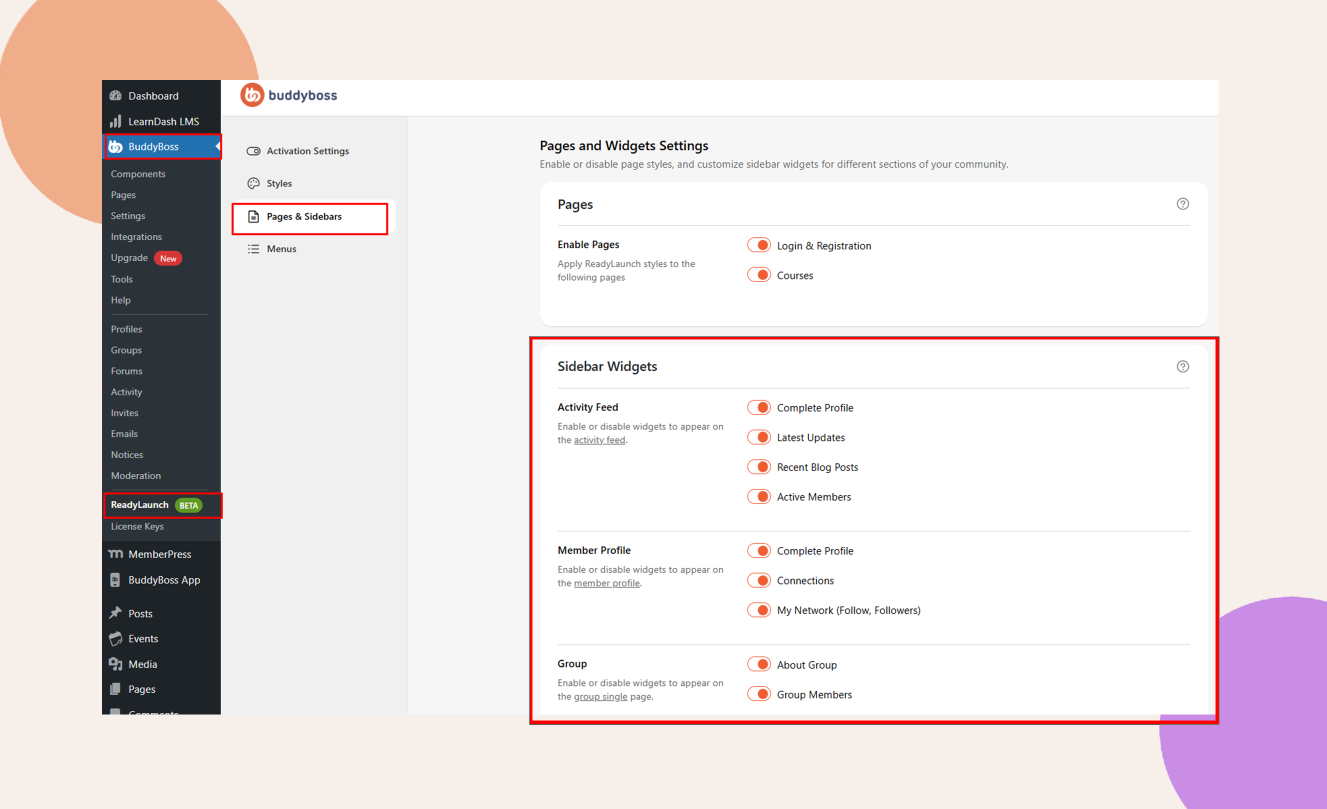The width and height of the screenshot is (1327, 809).
Task: Click the Pages and Widgets Settings heading
Action: coord(624,146)
